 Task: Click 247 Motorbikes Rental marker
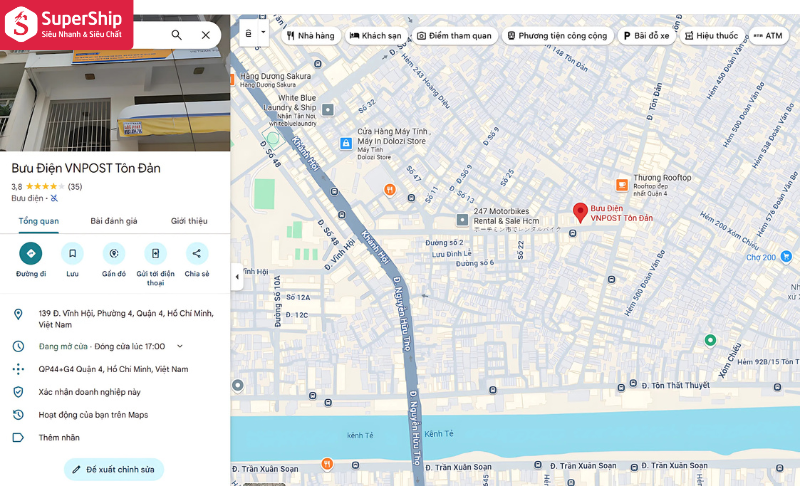pyautogui.click(x=462, y=220)
